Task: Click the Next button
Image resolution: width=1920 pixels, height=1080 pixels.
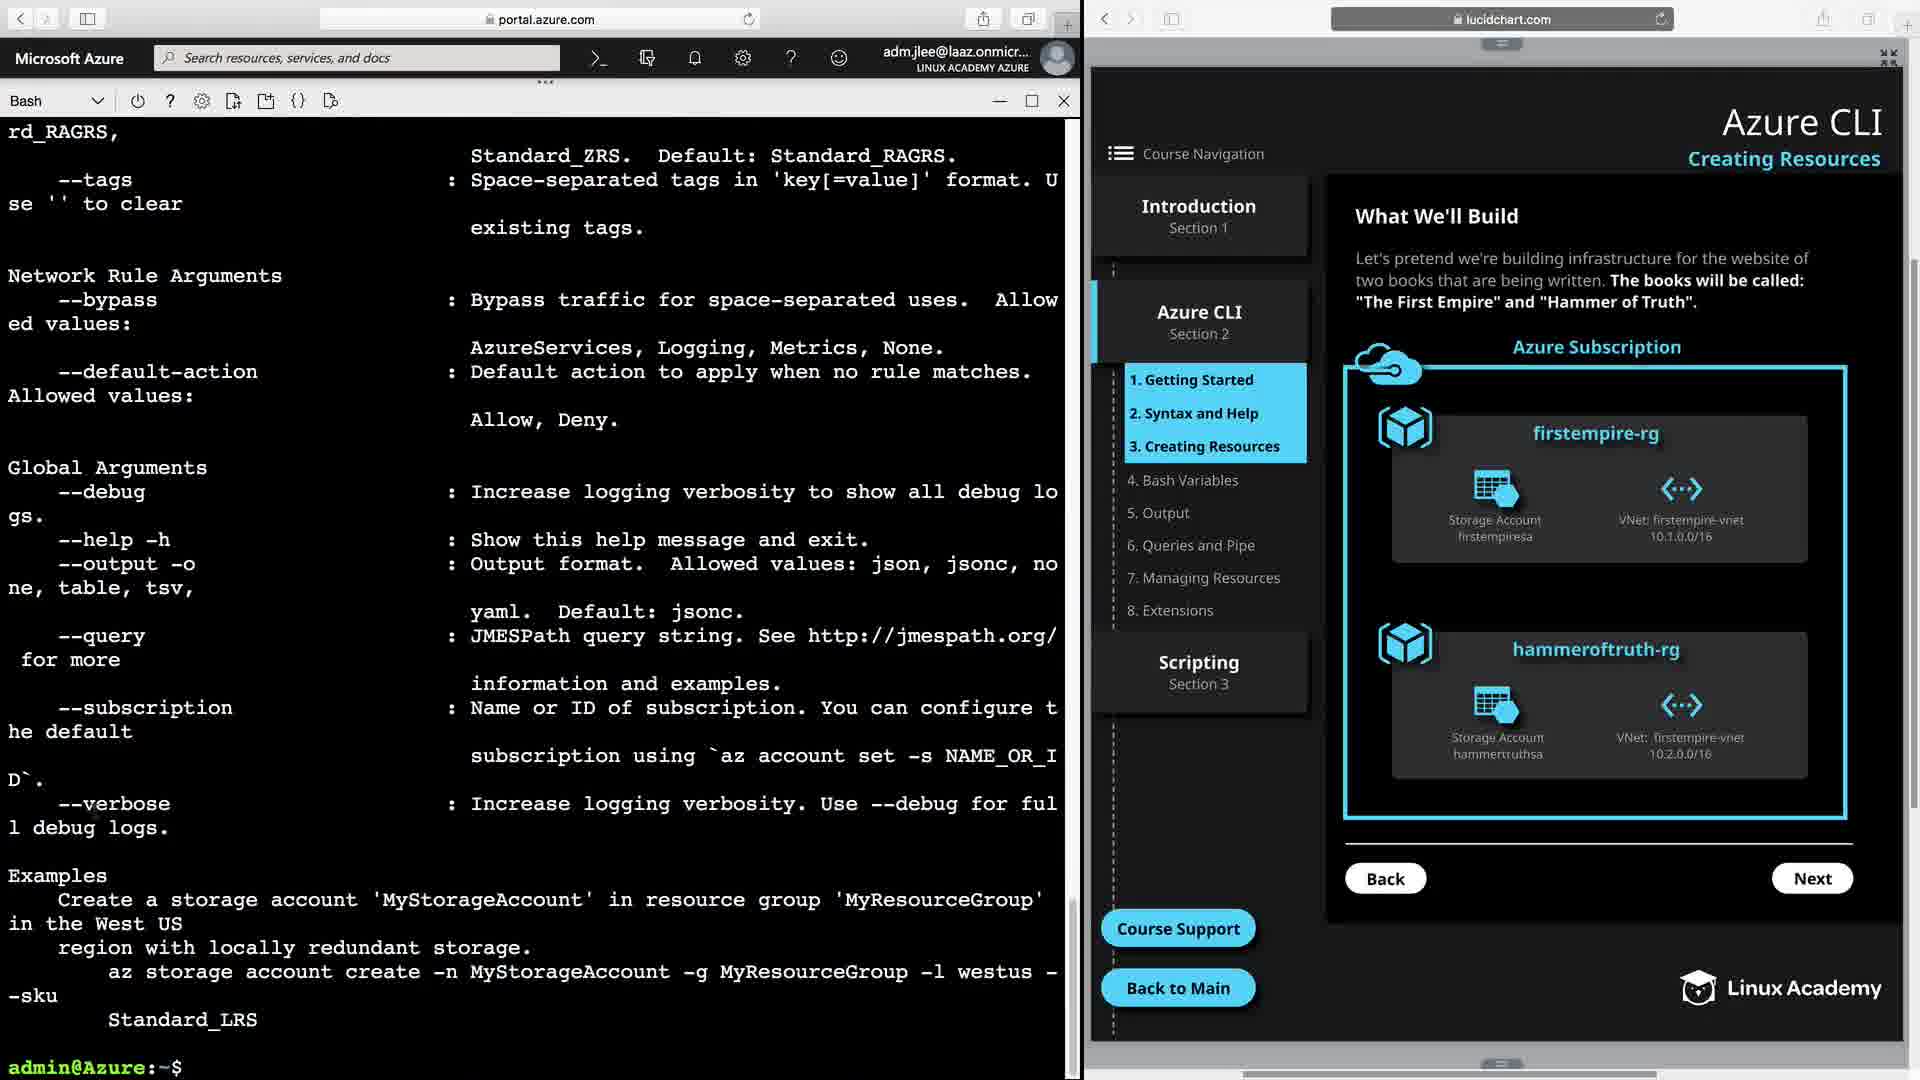Action: 1811,878
